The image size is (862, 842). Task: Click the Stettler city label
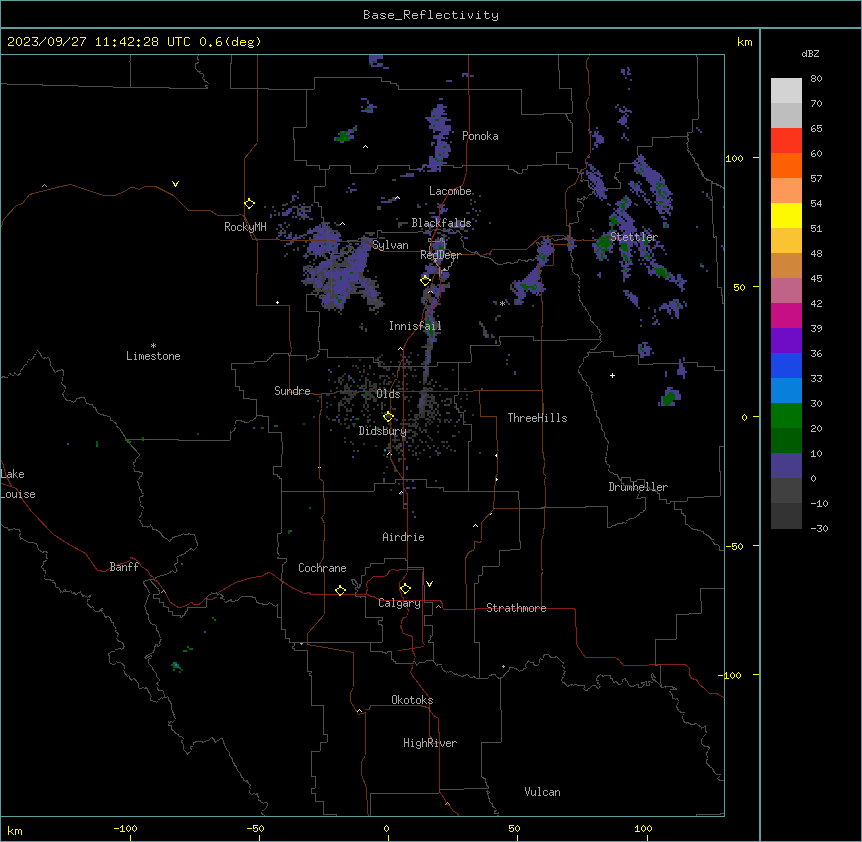click(x=634, y=237)
